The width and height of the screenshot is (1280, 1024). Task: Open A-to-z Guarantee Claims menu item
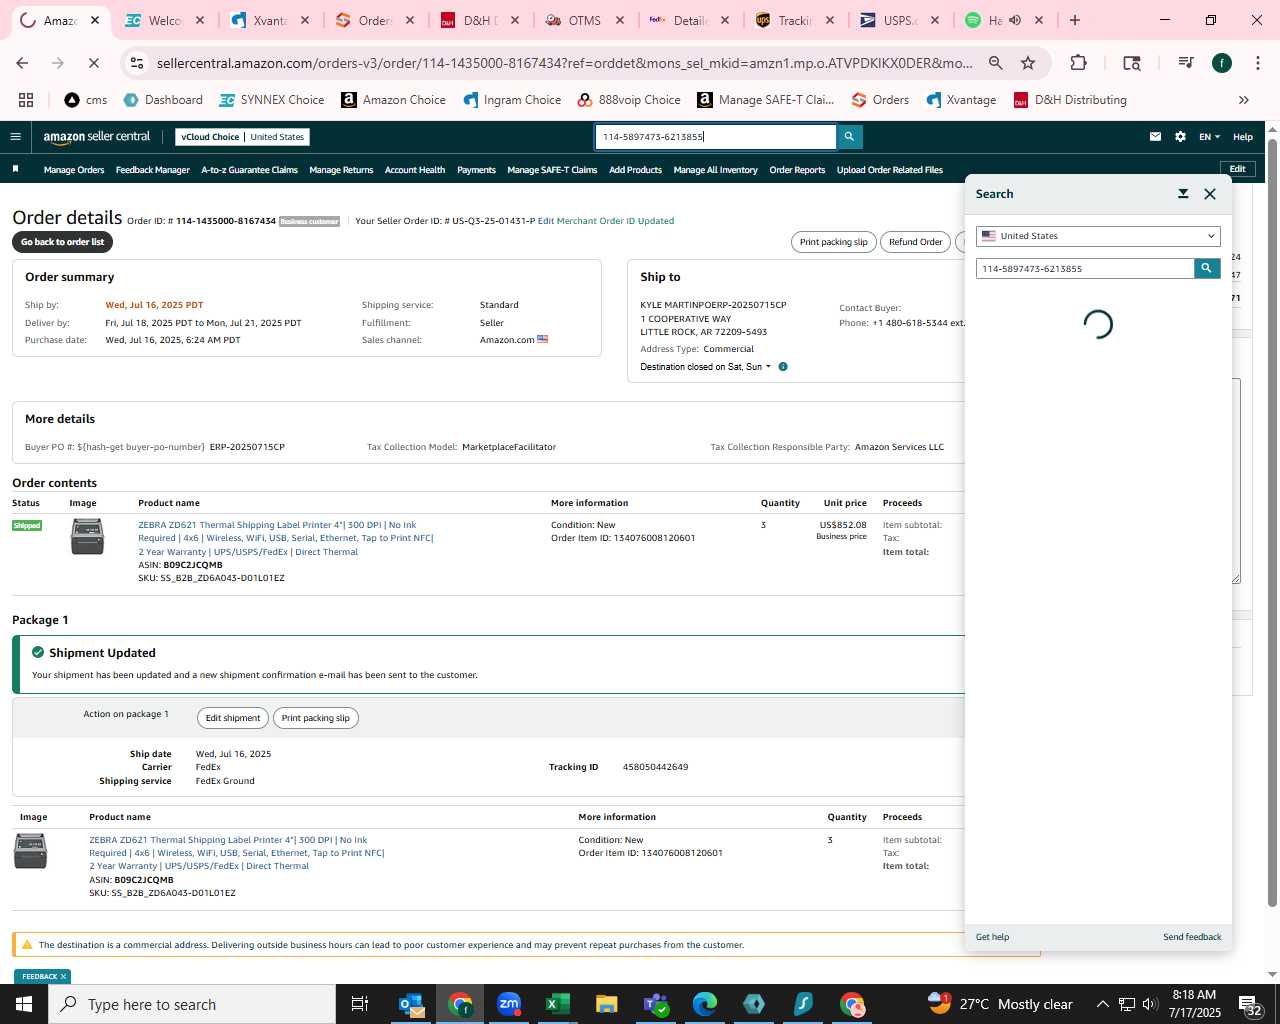249,170
